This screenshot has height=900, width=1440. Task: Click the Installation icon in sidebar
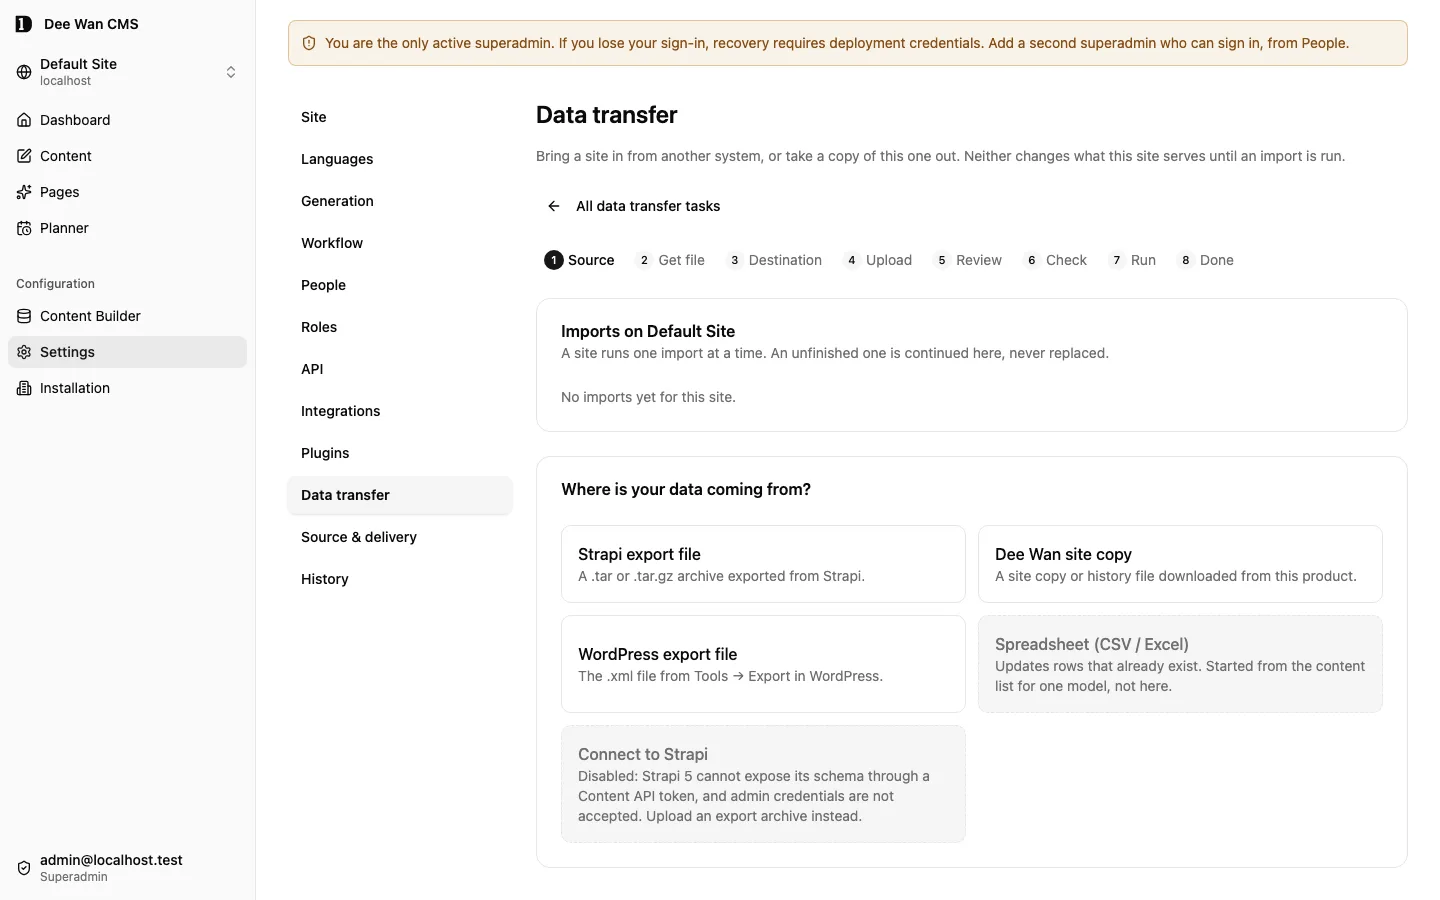click(x=24, y=388)
